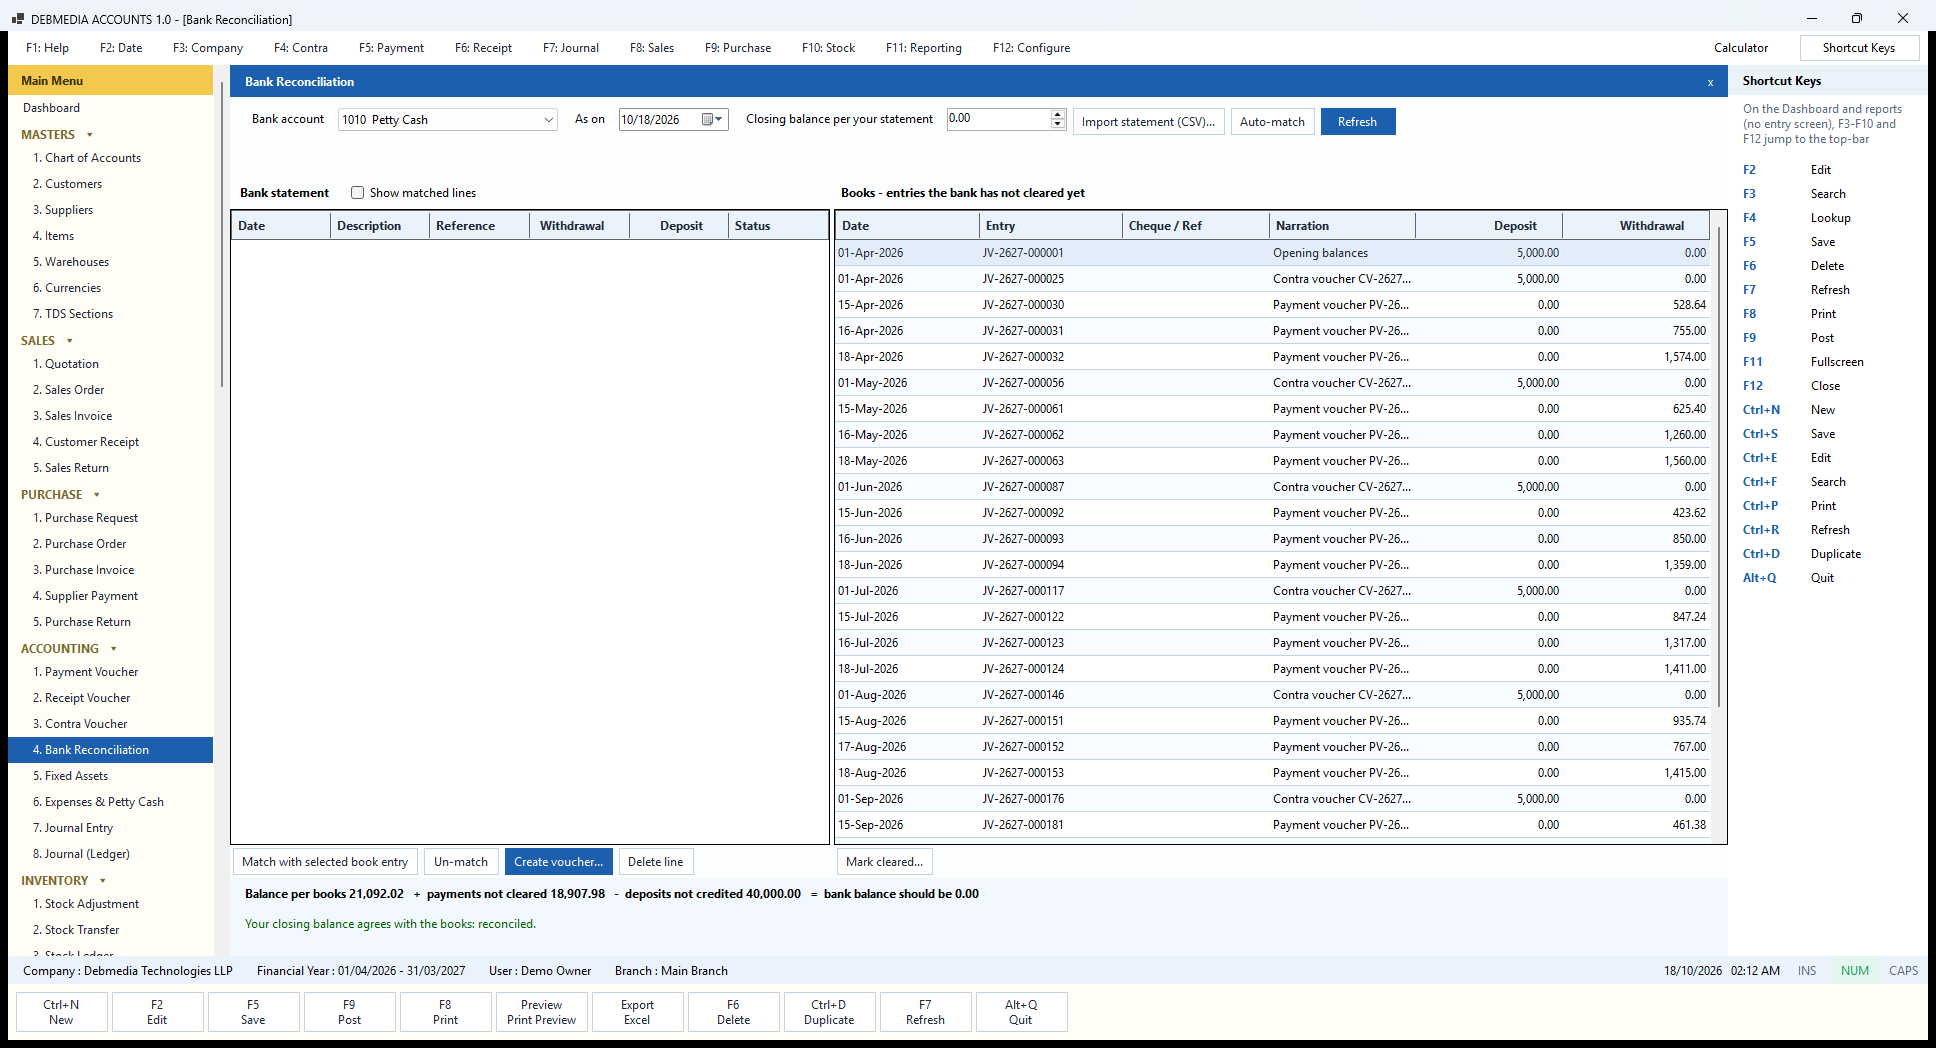Sort books by Narration column header
This screenshot has width=1936, height=1048.
tap(1341, 226)
